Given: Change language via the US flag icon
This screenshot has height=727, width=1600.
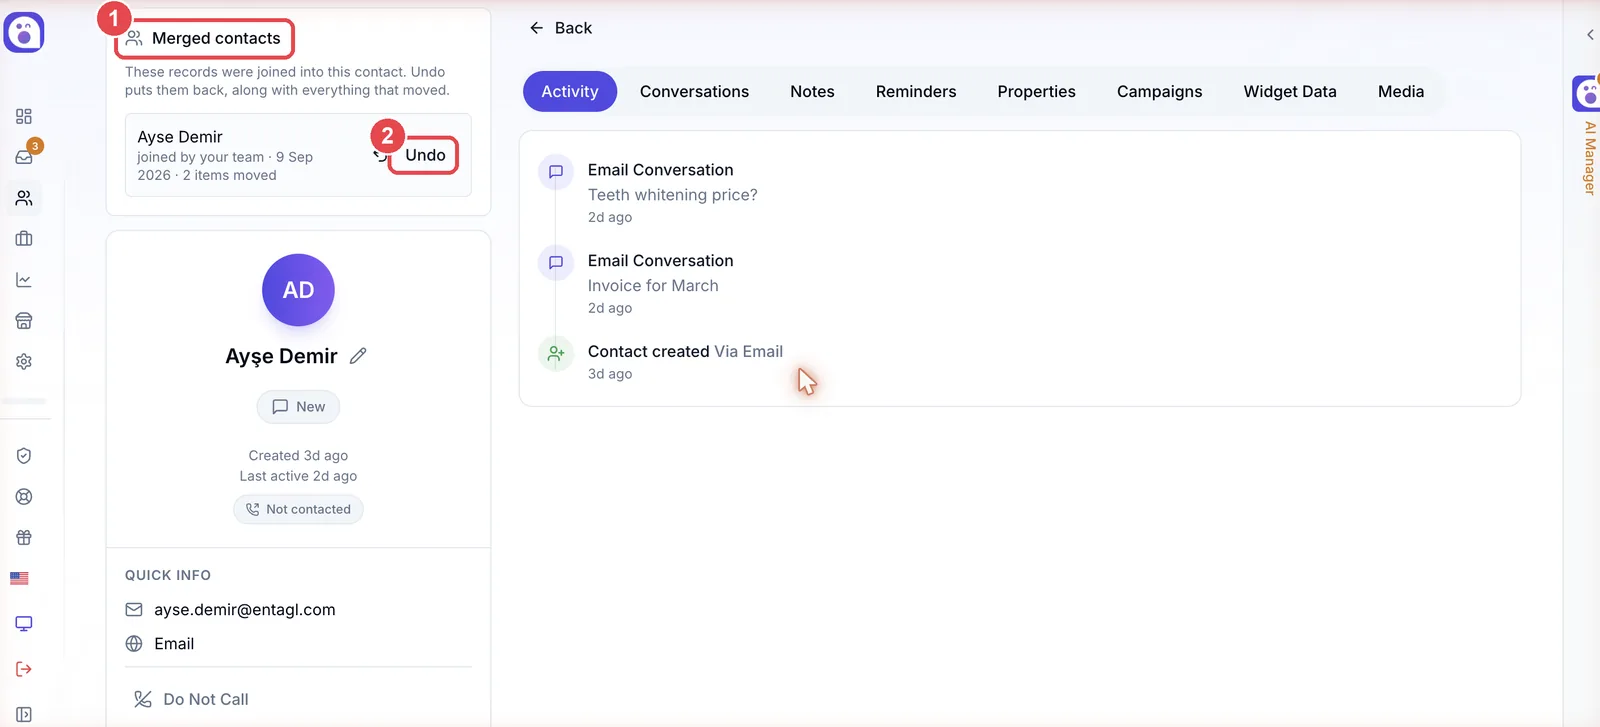Looking at the screenshot, I should pyautogui.click(x=19, y=578).
